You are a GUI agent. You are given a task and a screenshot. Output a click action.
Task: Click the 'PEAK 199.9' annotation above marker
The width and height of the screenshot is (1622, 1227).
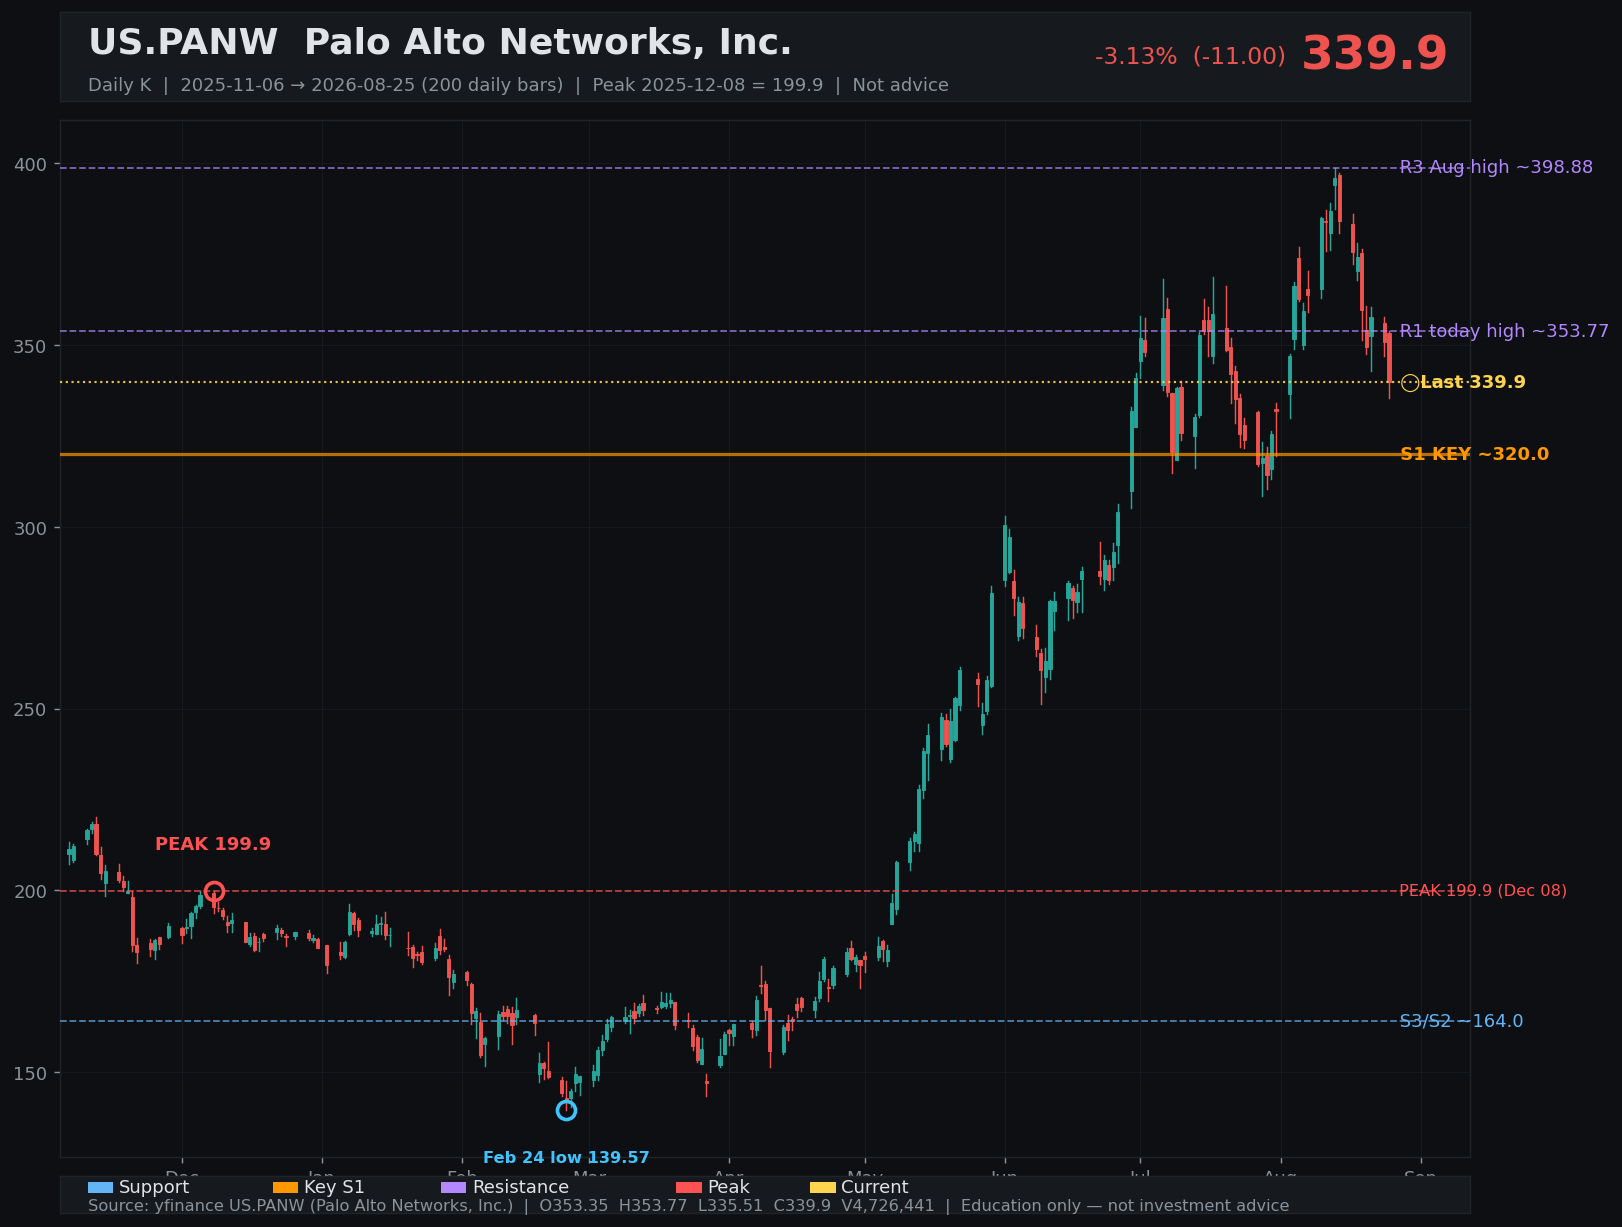[213, 844]
